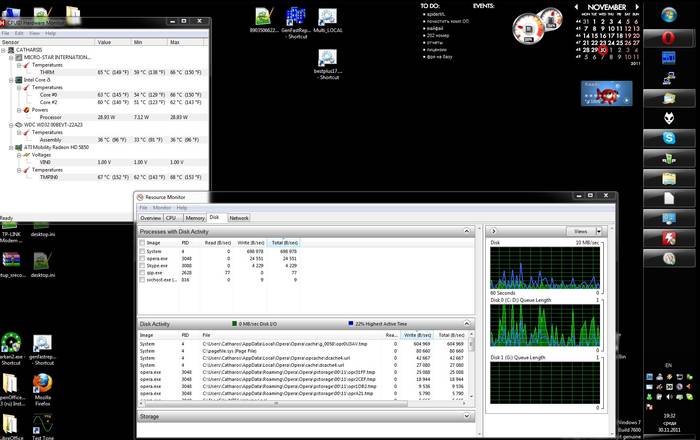Click the Disk Activity horizontal scrollbar
Viewport: 700px width, 440px height.
(276, 403)
